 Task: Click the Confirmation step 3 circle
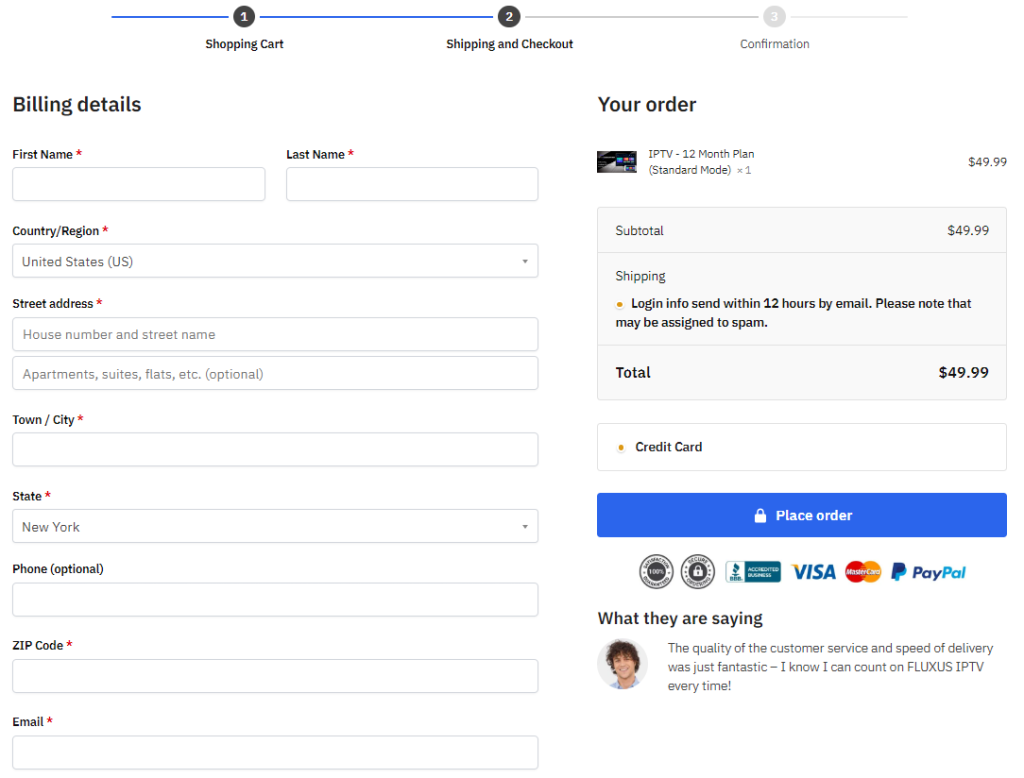point(774,17)
